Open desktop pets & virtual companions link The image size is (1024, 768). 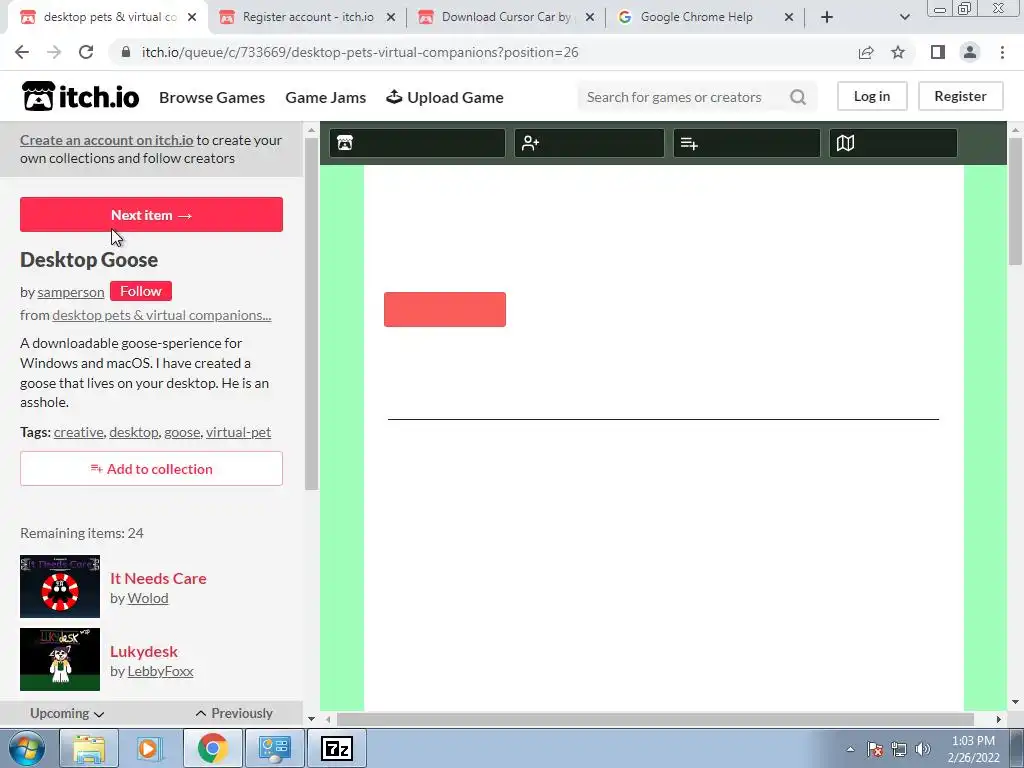coord(162,315)
